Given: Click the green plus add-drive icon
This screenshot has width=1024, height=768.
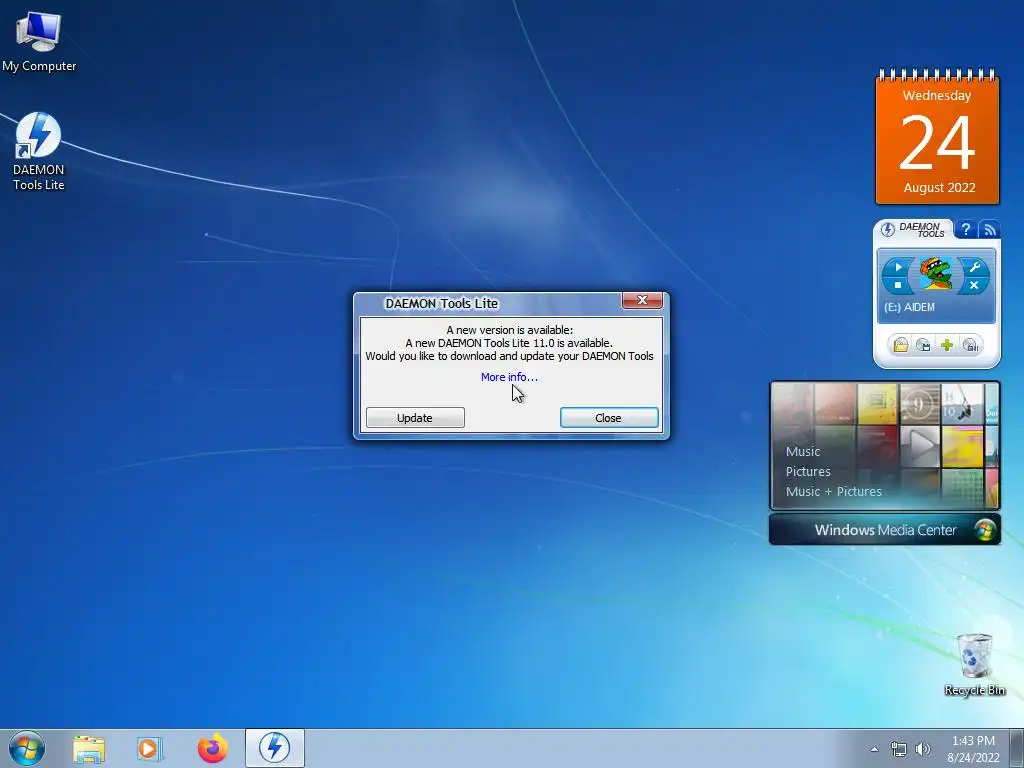Looking at the screenshot, I should [947, 345].
